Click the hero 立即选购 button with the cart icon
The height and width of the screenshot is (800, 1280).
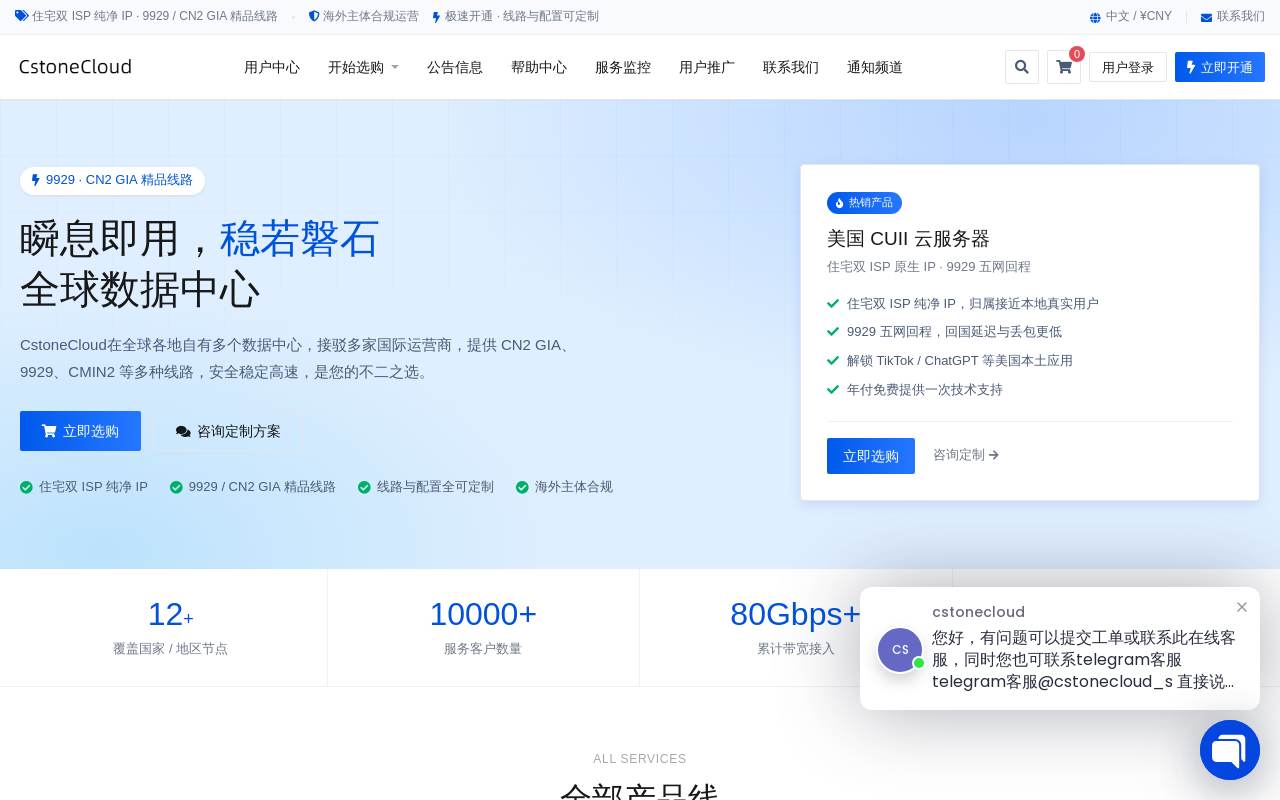click(x=80, y=431)
